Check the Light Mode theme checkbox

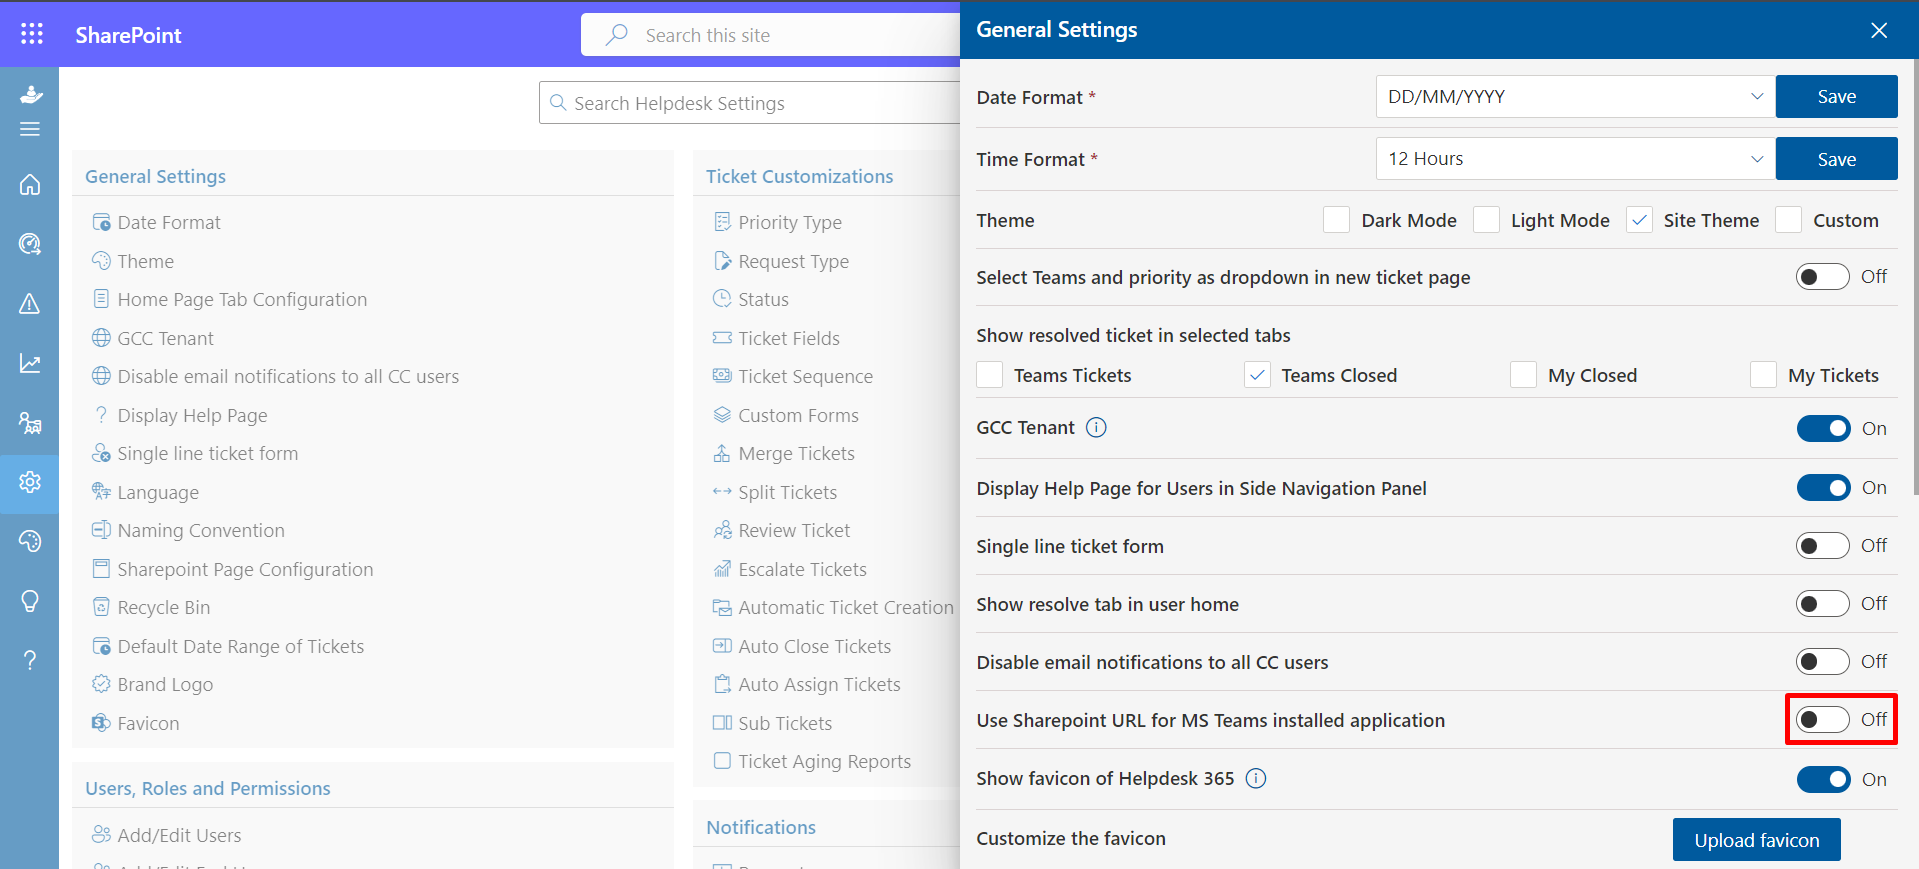pyautogui.click(x=1486, y=220)
